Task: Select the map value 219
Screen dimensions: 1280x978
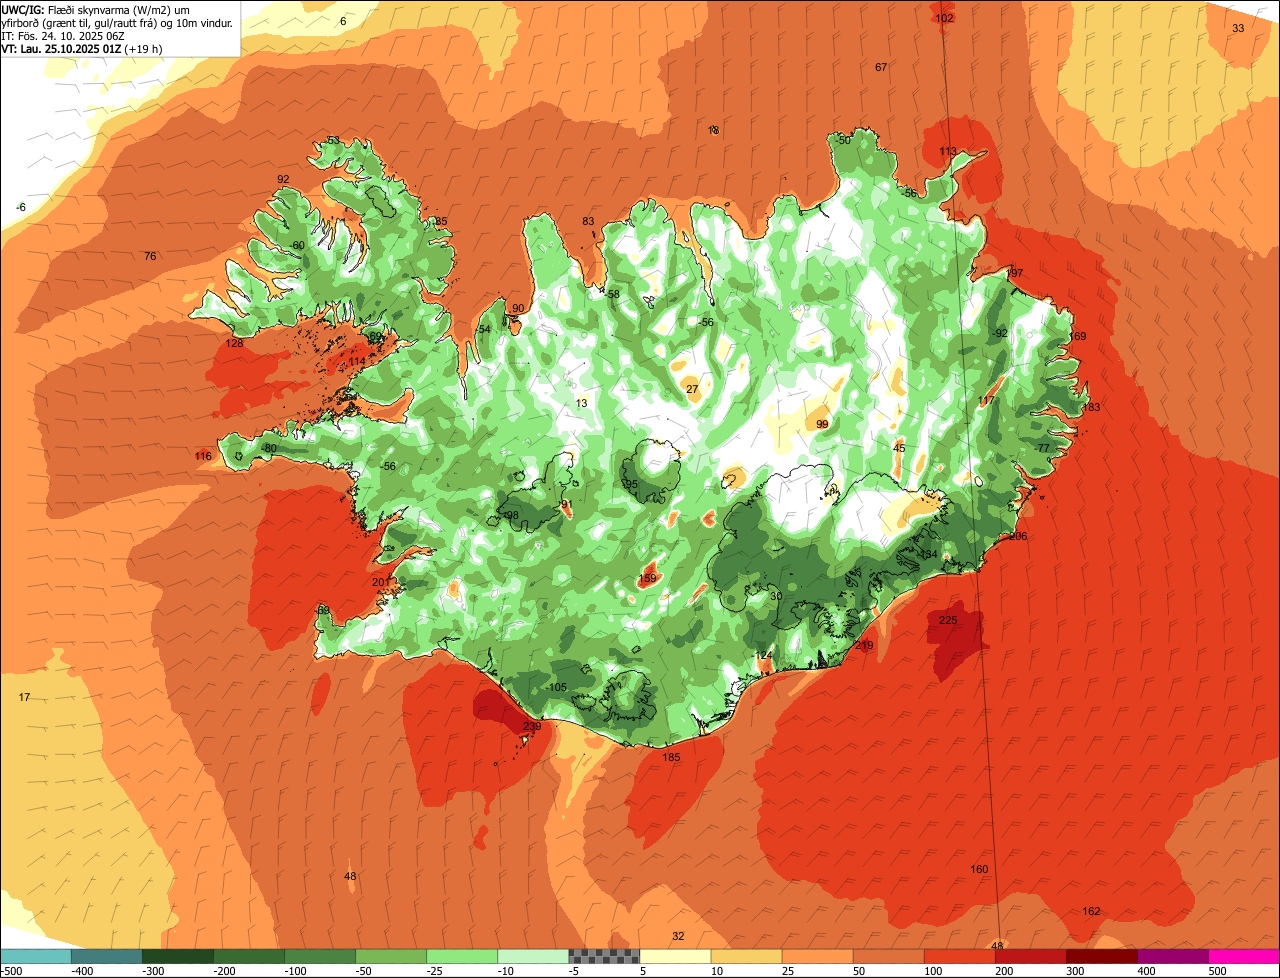Action: point(865,646)
